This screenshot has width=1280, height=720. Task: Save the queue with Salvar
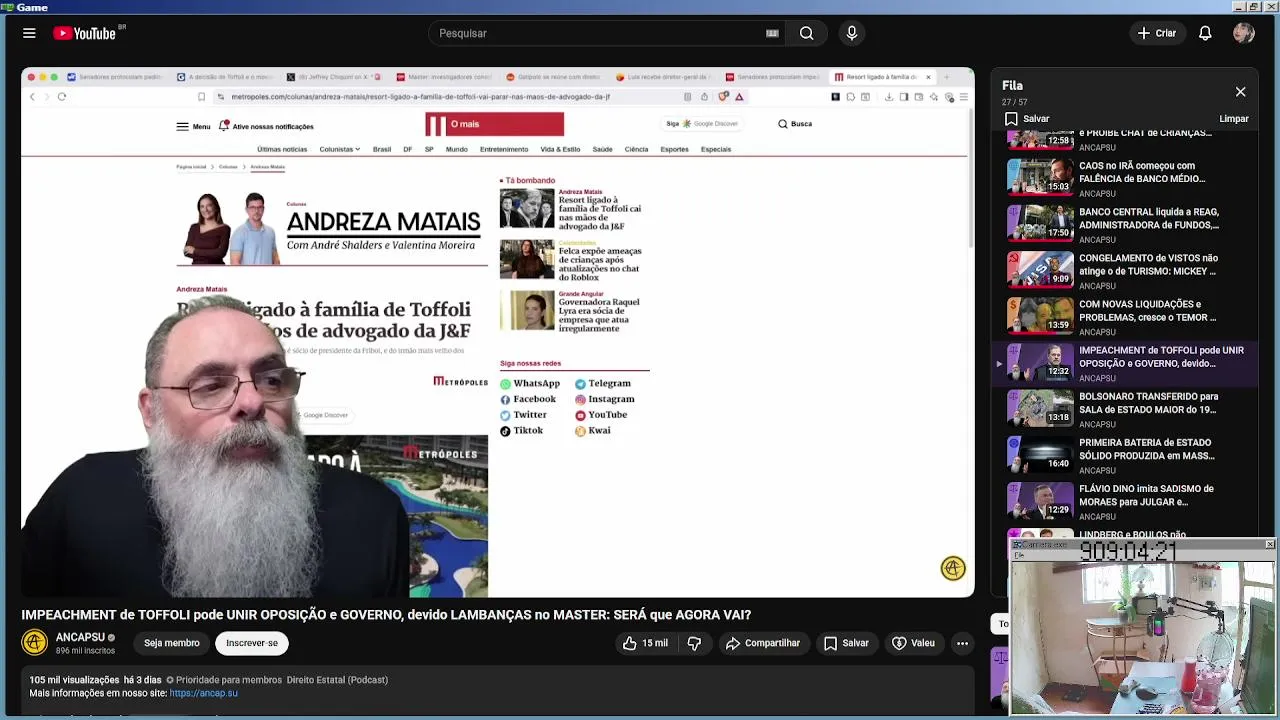[x=1027, y=119]
